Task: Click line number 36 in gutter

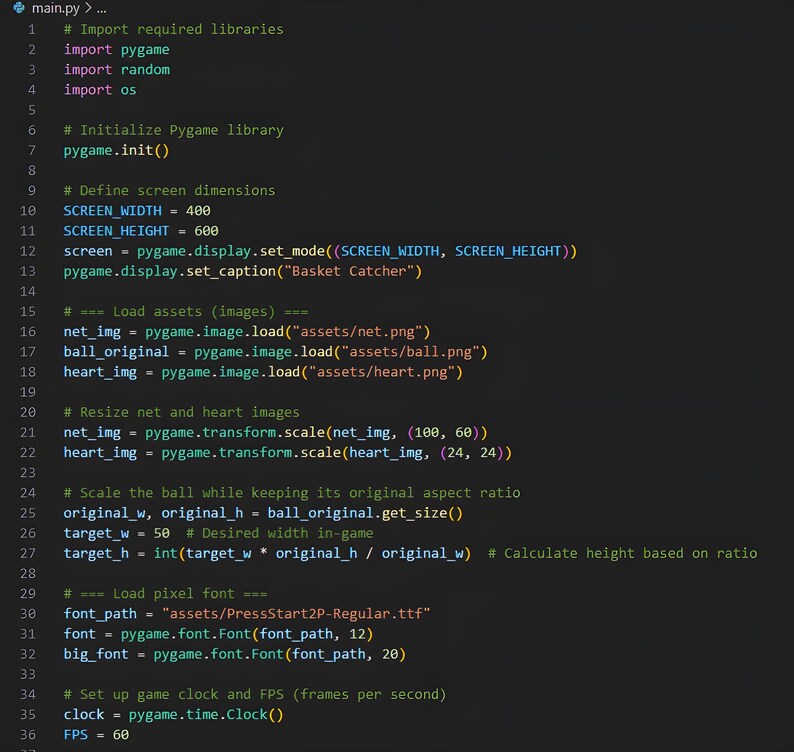Action: [x=28, y=734]
